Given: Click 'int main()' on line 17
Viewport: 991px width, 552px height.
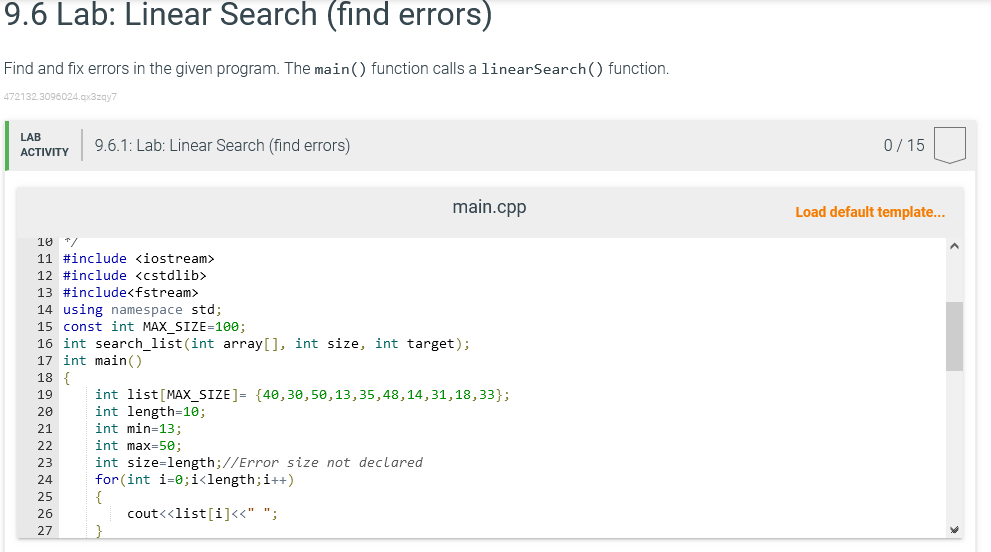Looking at the screenshot, I should 102,361.
